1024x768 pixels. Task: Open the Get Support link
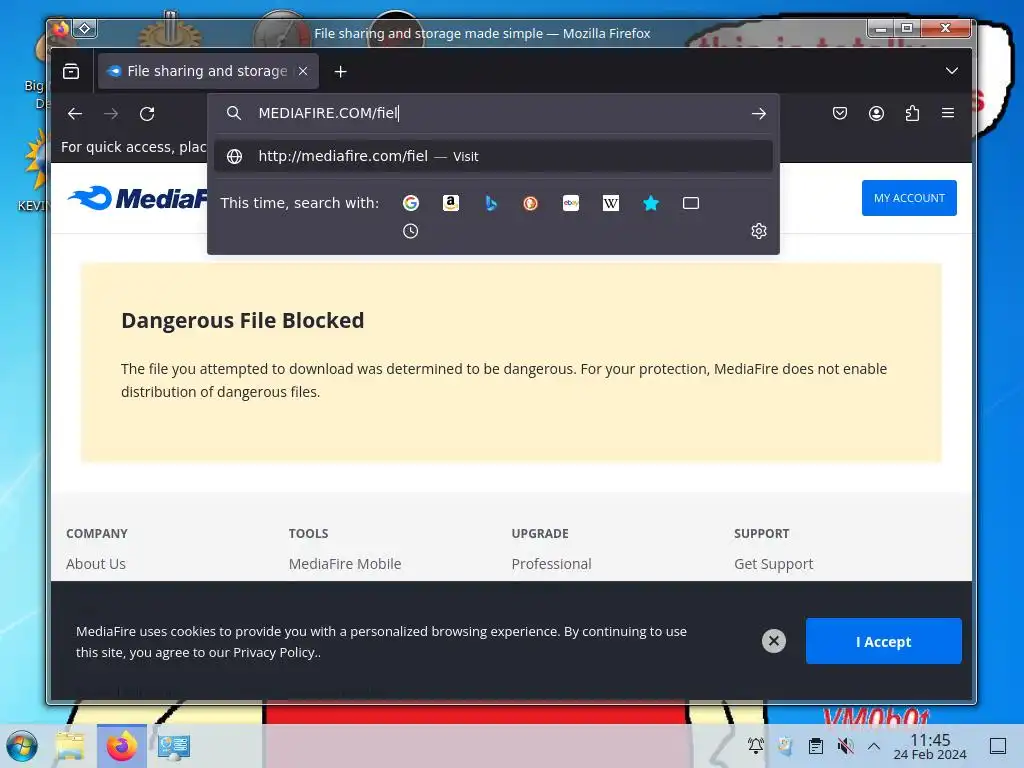773,564
